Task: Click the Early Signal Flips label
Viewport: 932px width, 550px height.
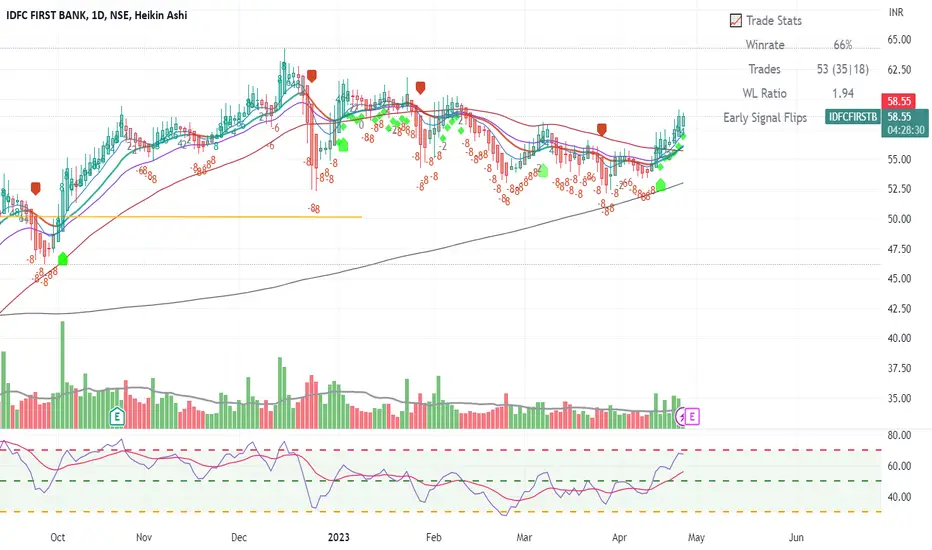Action: [x=765, y=118]
